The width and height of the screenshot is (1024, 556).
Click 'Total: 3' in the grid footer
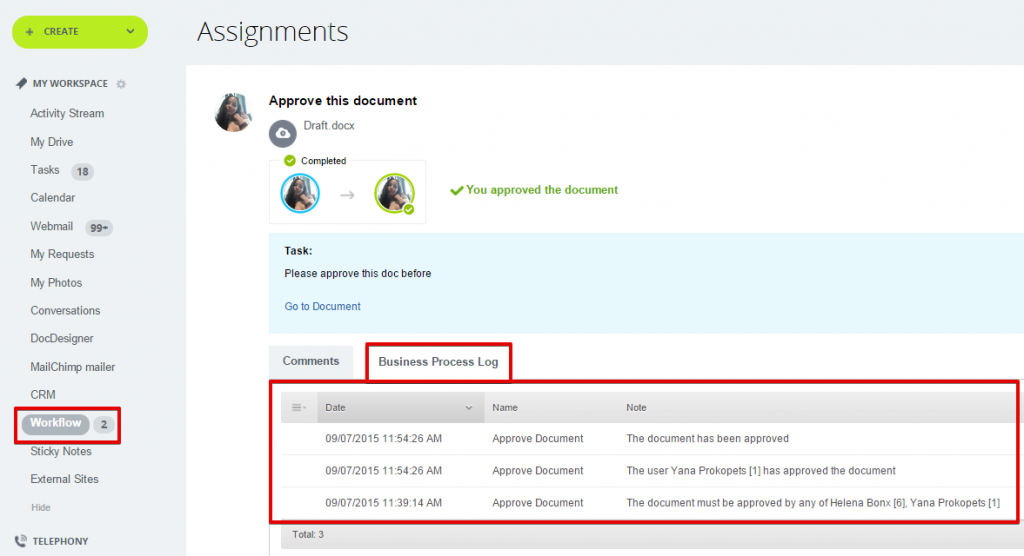point(308,534)
